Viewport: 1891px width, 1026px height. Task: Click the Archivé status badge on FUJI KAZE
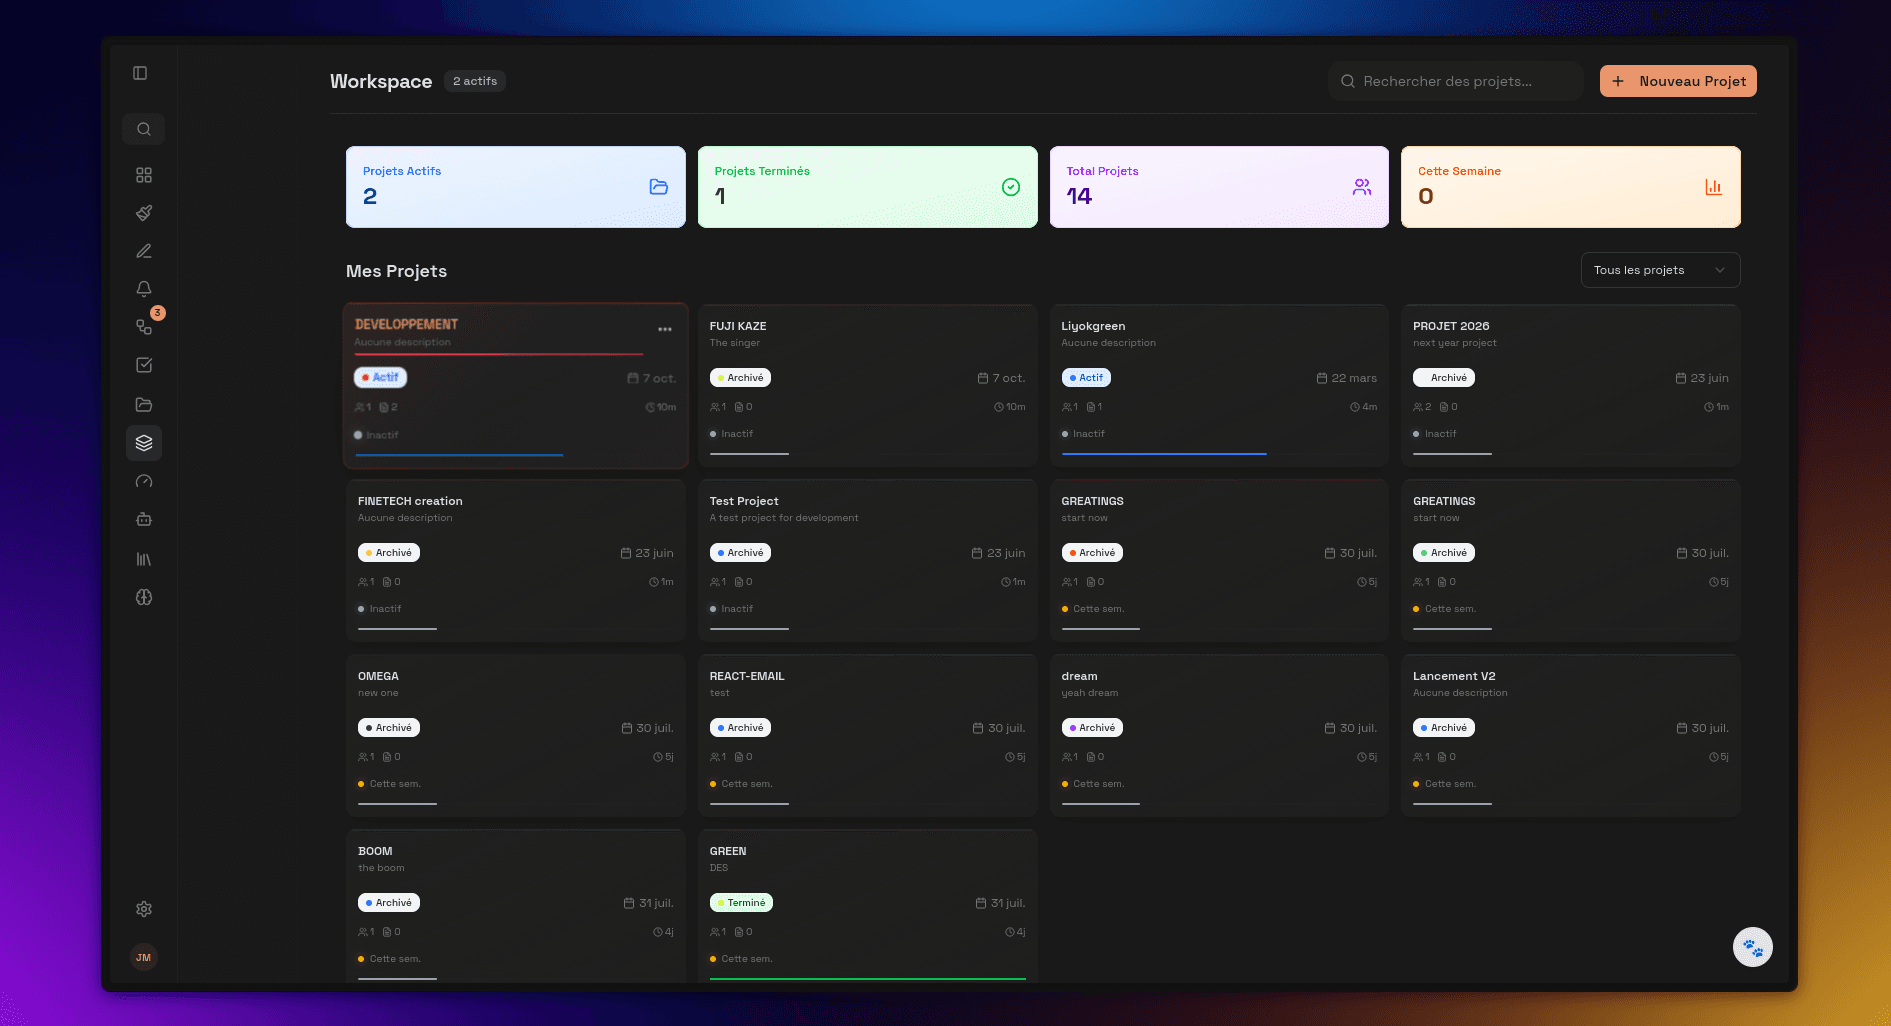pyautogui.click(x=740, y=378)
